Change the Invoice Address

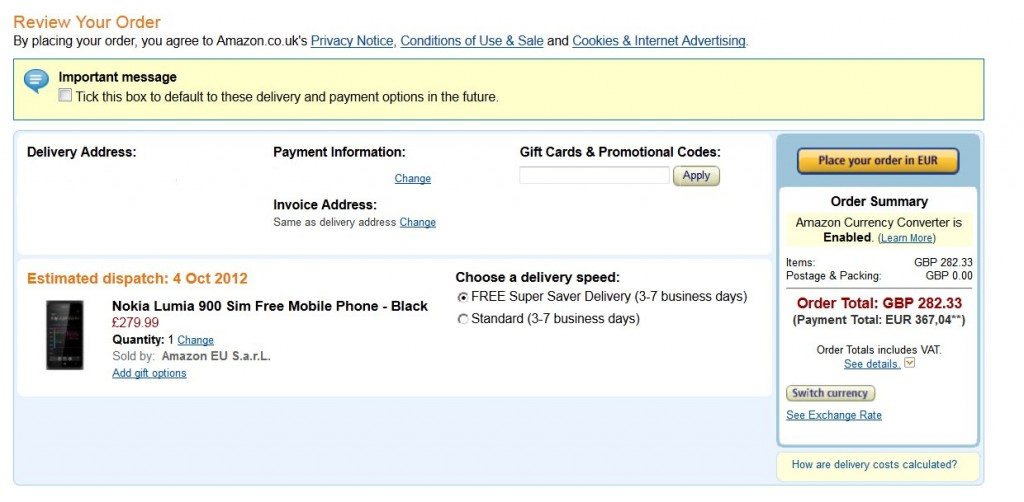(417, 222)
